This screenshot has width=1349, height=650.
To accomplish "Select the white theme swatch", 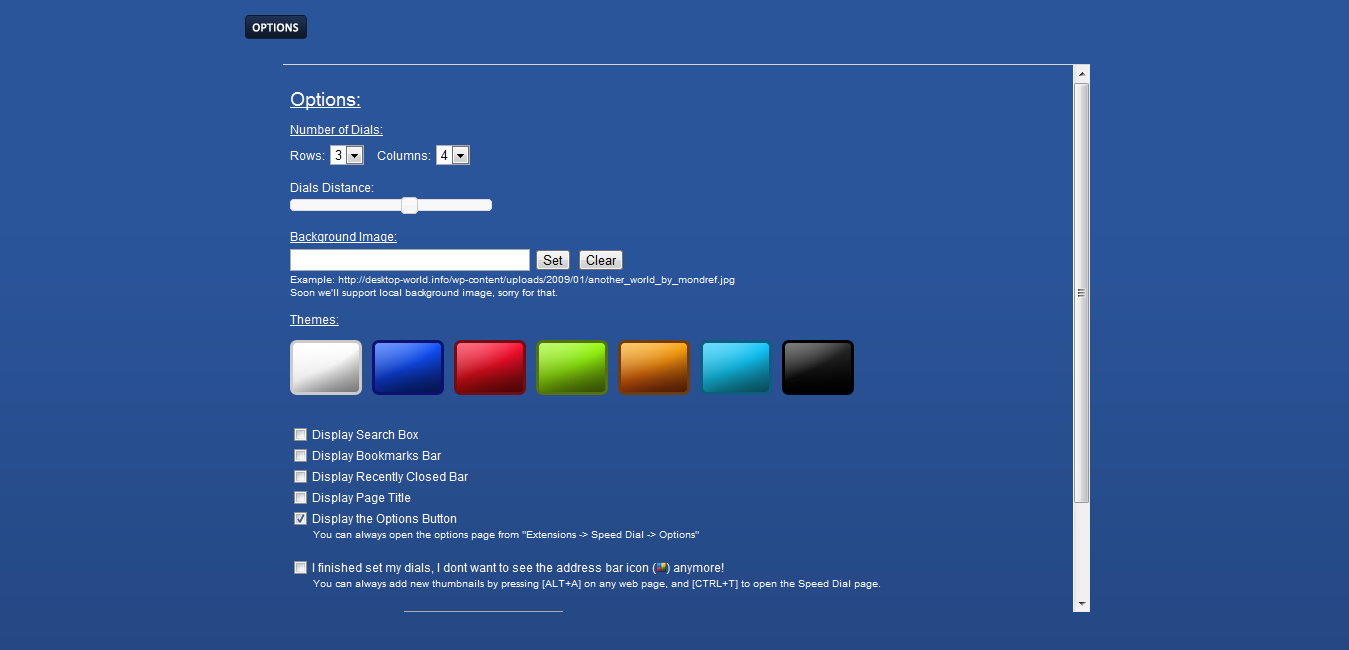I will (x=326, y=368).
